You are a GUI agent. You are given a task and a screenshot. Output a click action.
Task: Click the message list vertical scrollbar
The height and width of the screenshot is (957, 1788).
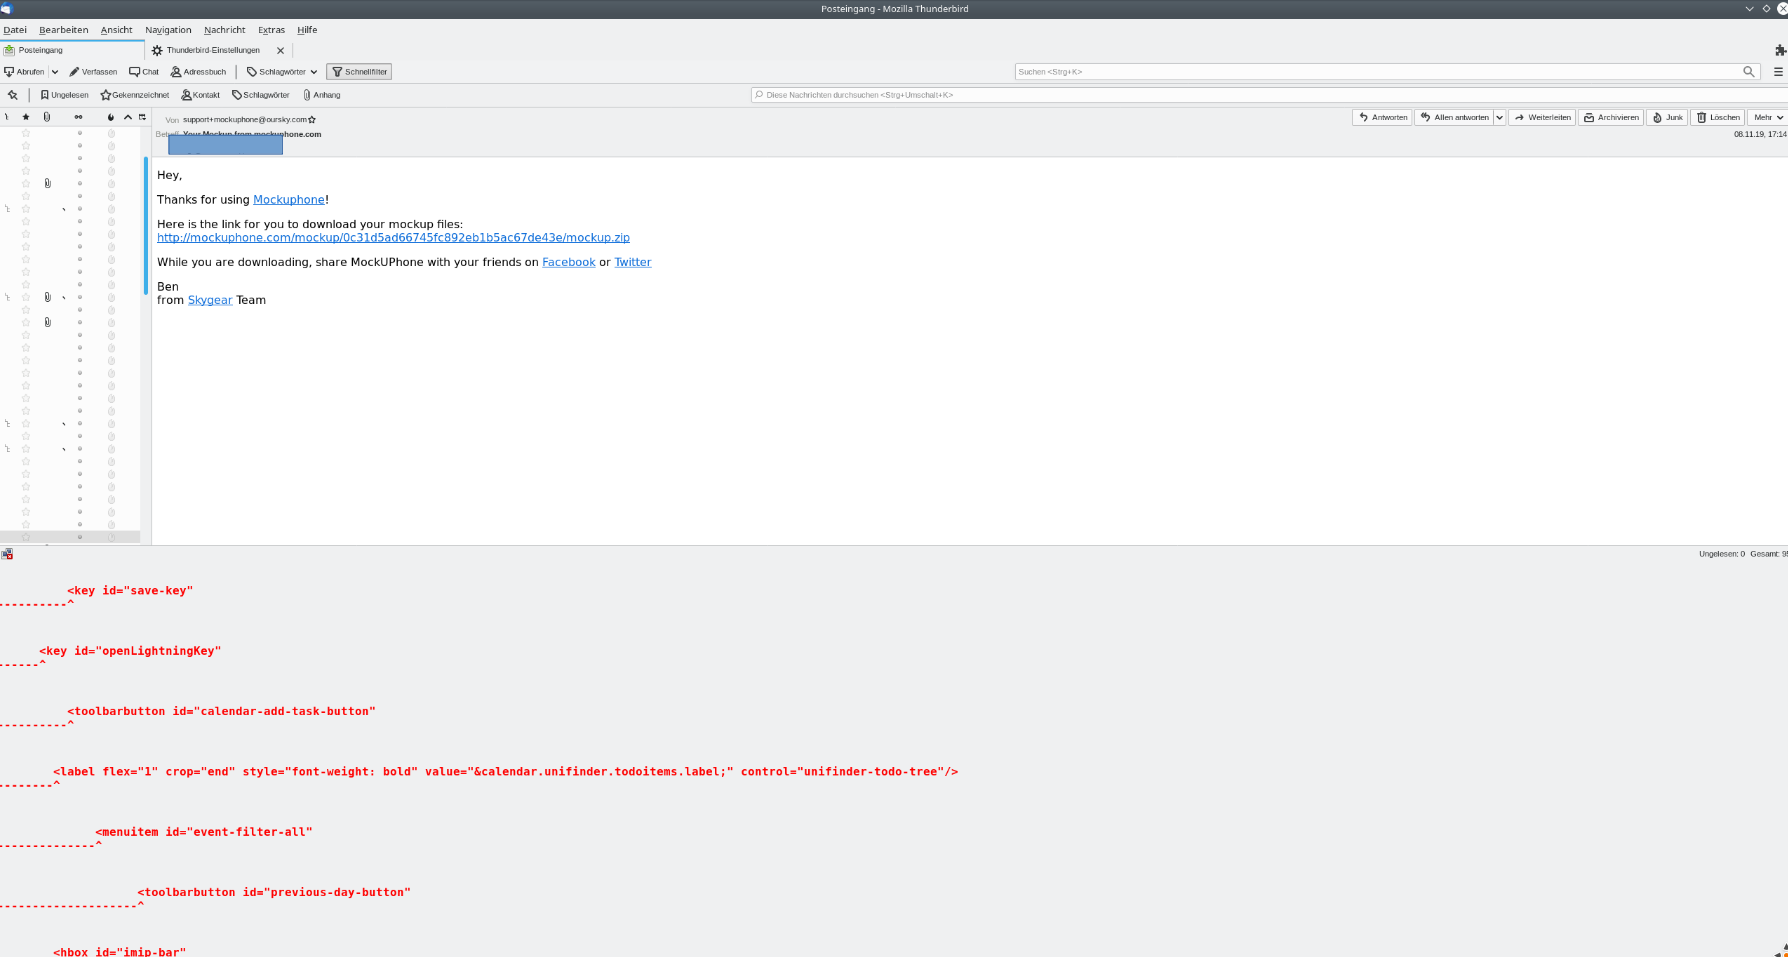click(x=146, y=225)
